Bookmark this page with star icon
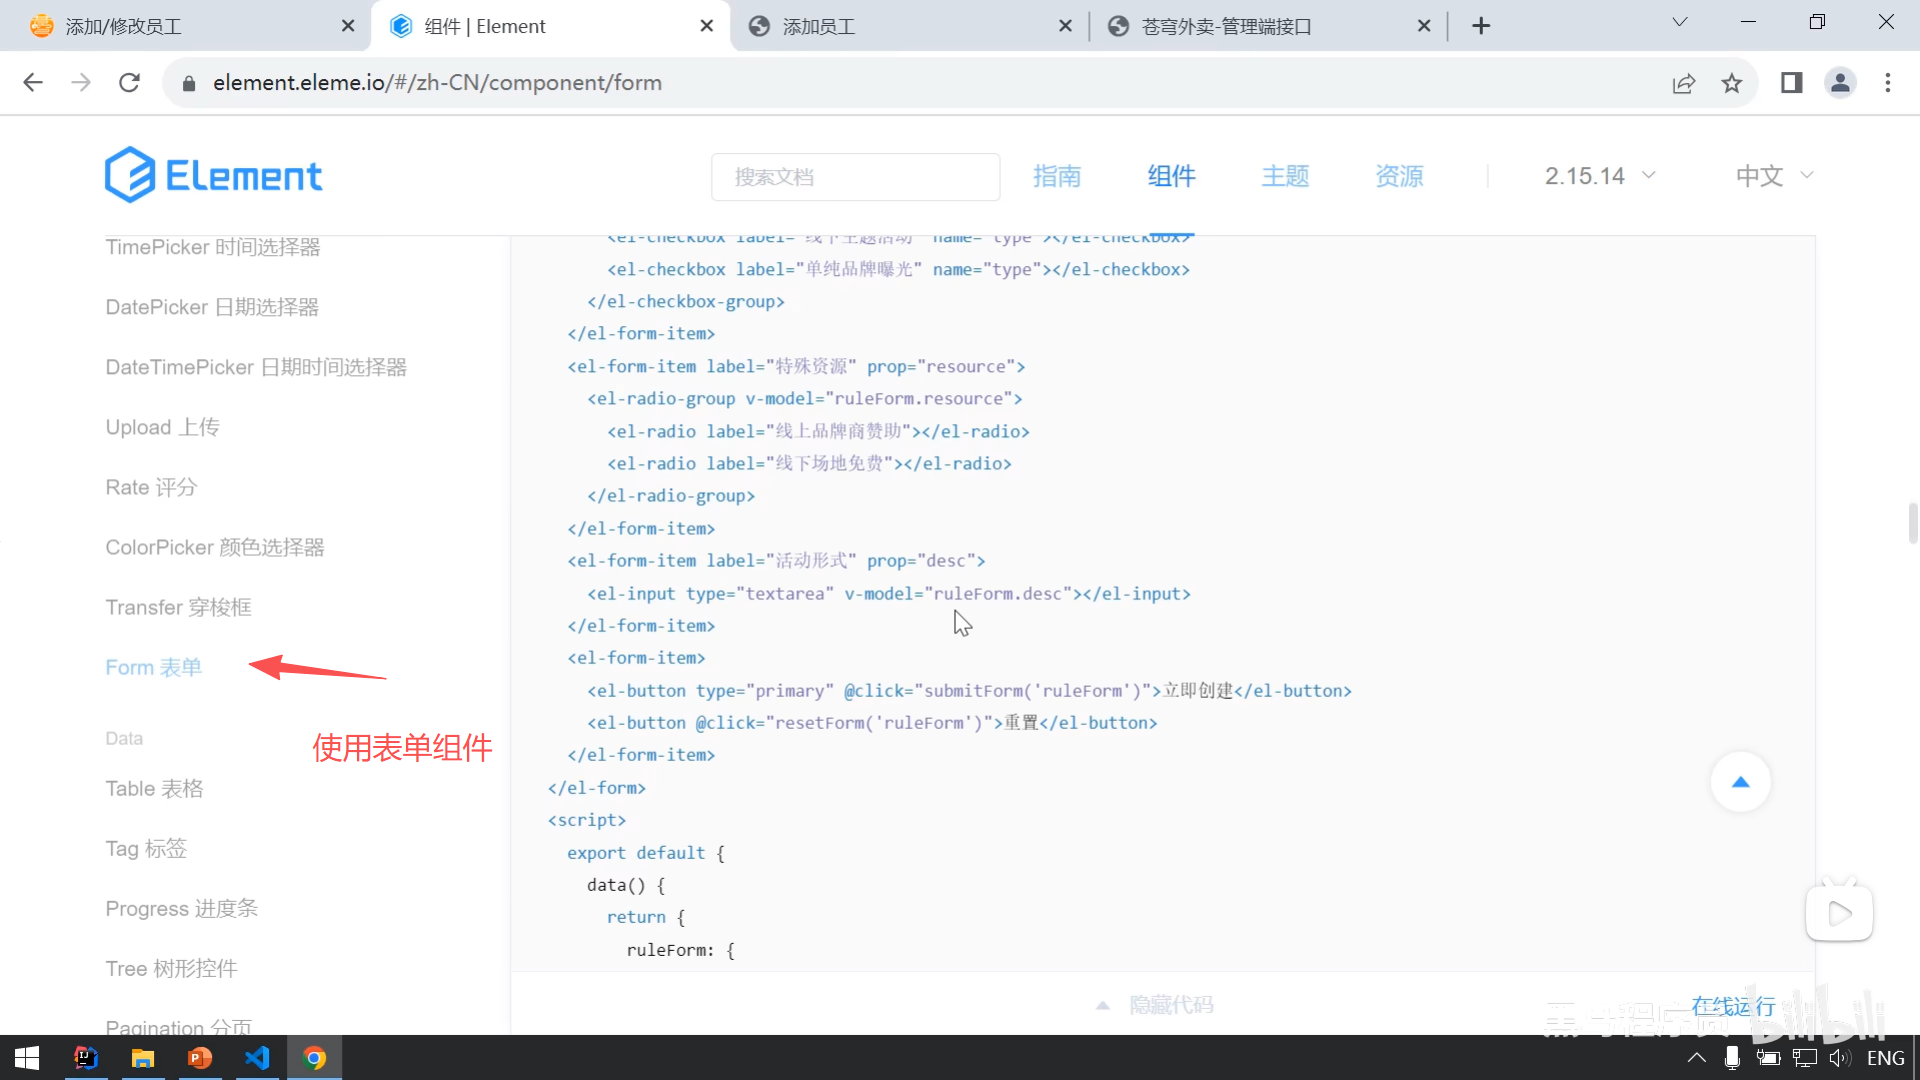The height and width of the screenshot is (1080, 1920). pos(1732,83)
